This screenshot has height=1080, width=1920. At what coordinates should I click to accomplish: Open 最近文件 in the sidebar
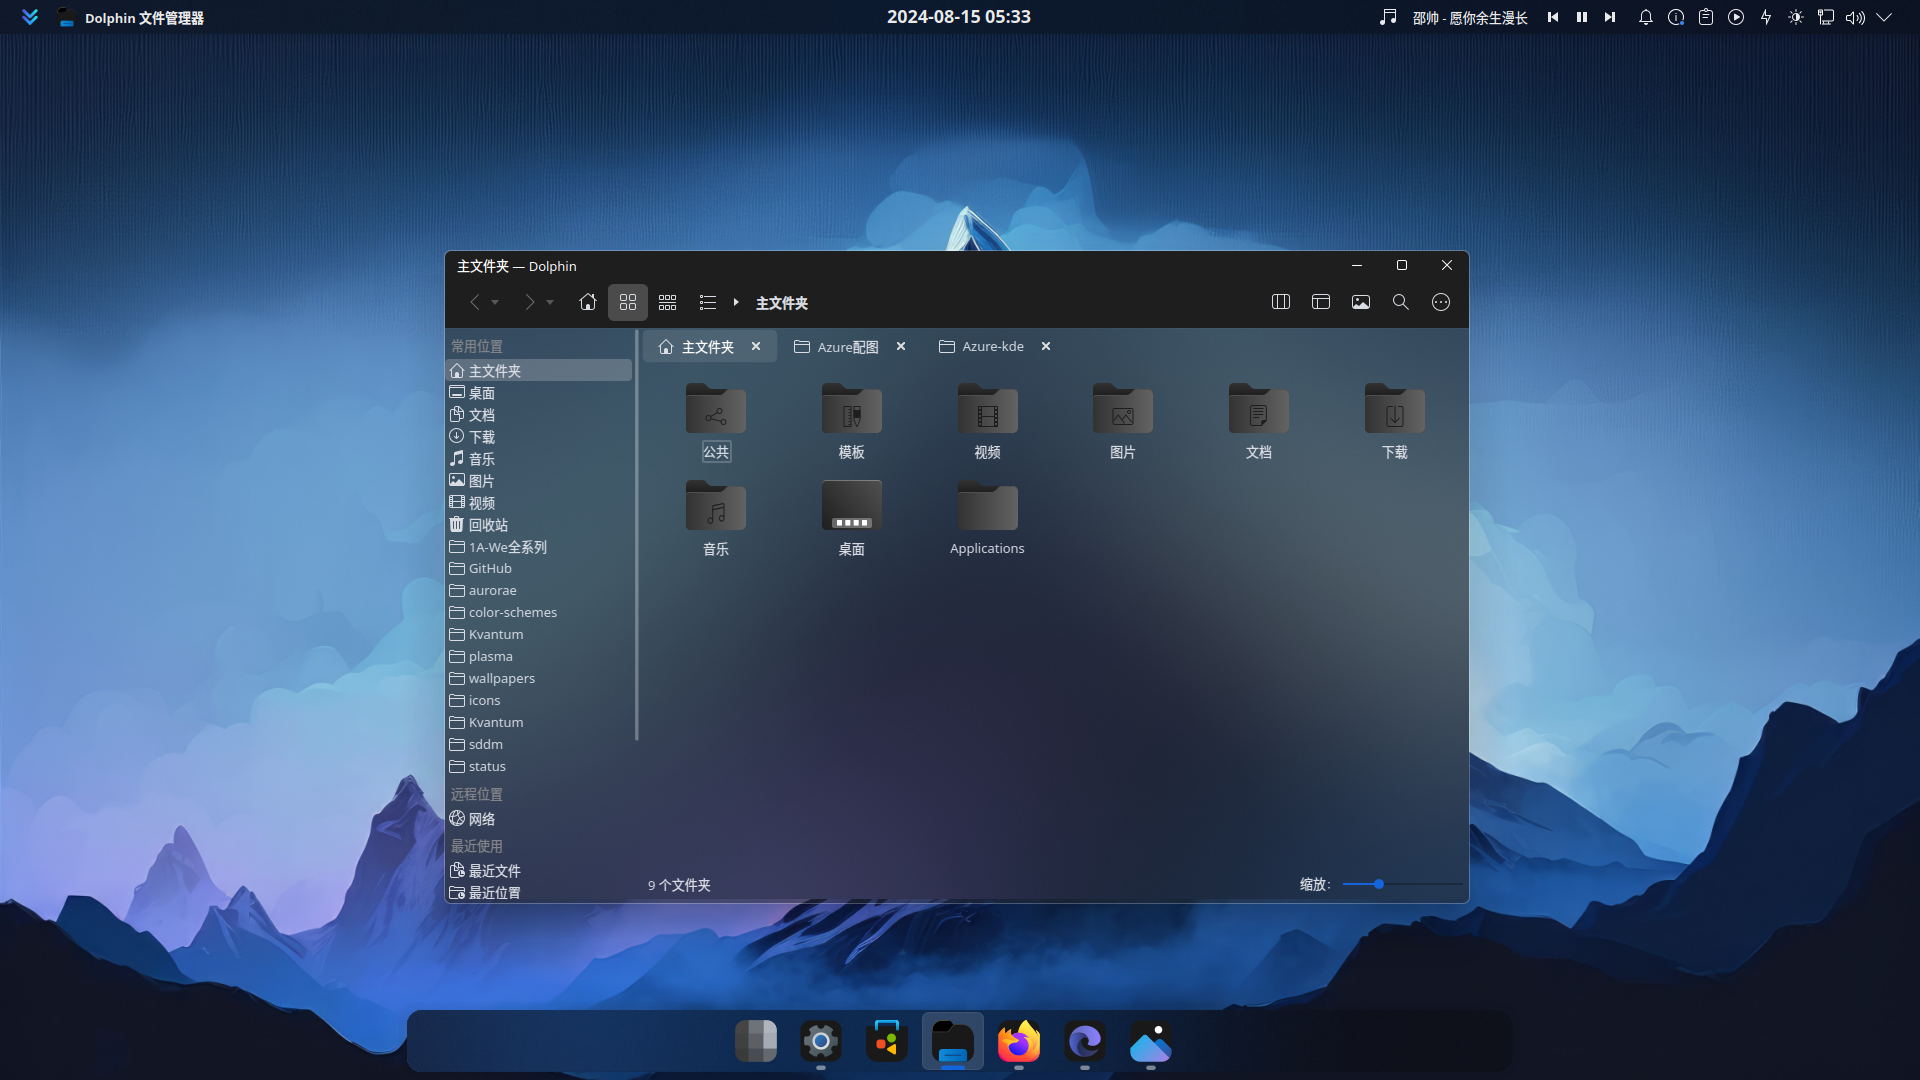pos(539,871)
